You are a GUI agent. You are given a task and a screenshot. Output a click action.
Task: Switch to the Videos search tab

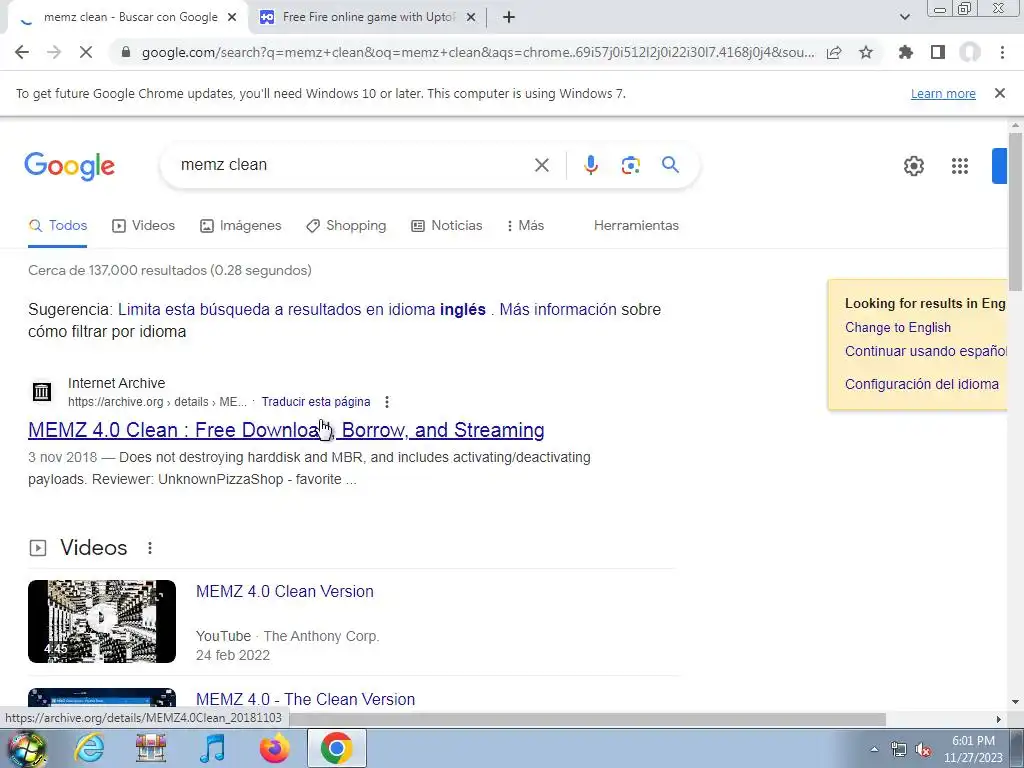click(144, 225)
